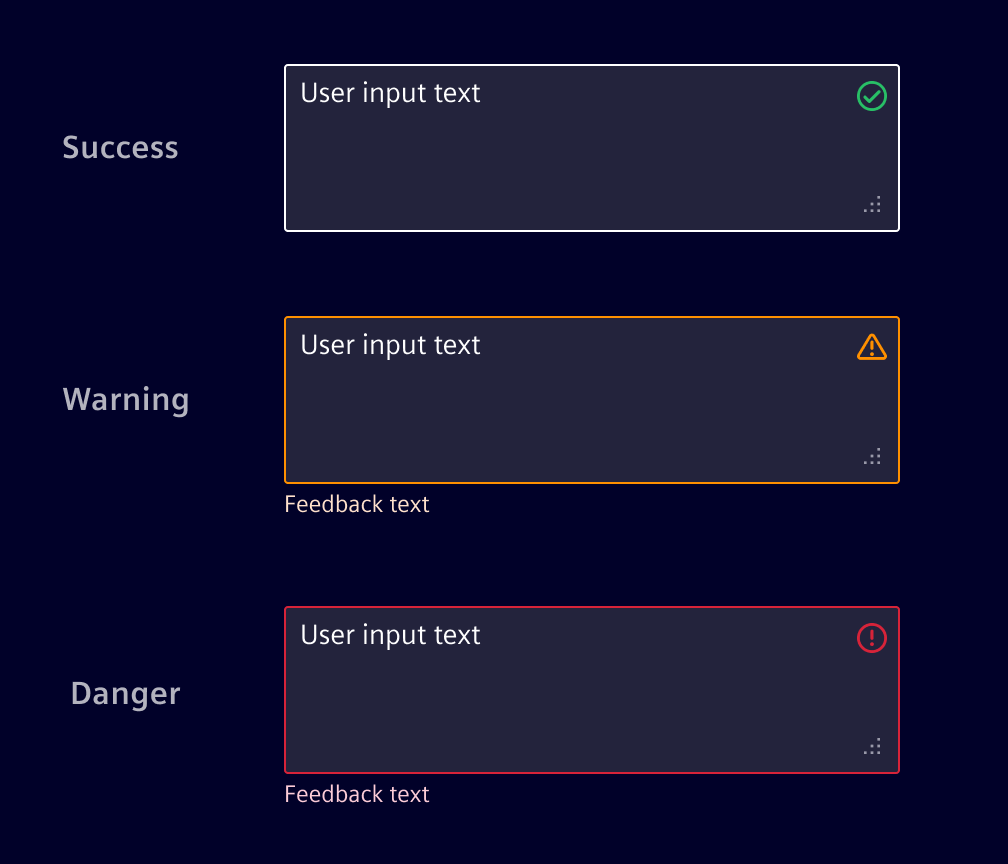Viewport: 1008px width, 864px height.
Task: Select the 'User input text' in the Warning box
Action: pyautogui.click(x=390, y=344)
